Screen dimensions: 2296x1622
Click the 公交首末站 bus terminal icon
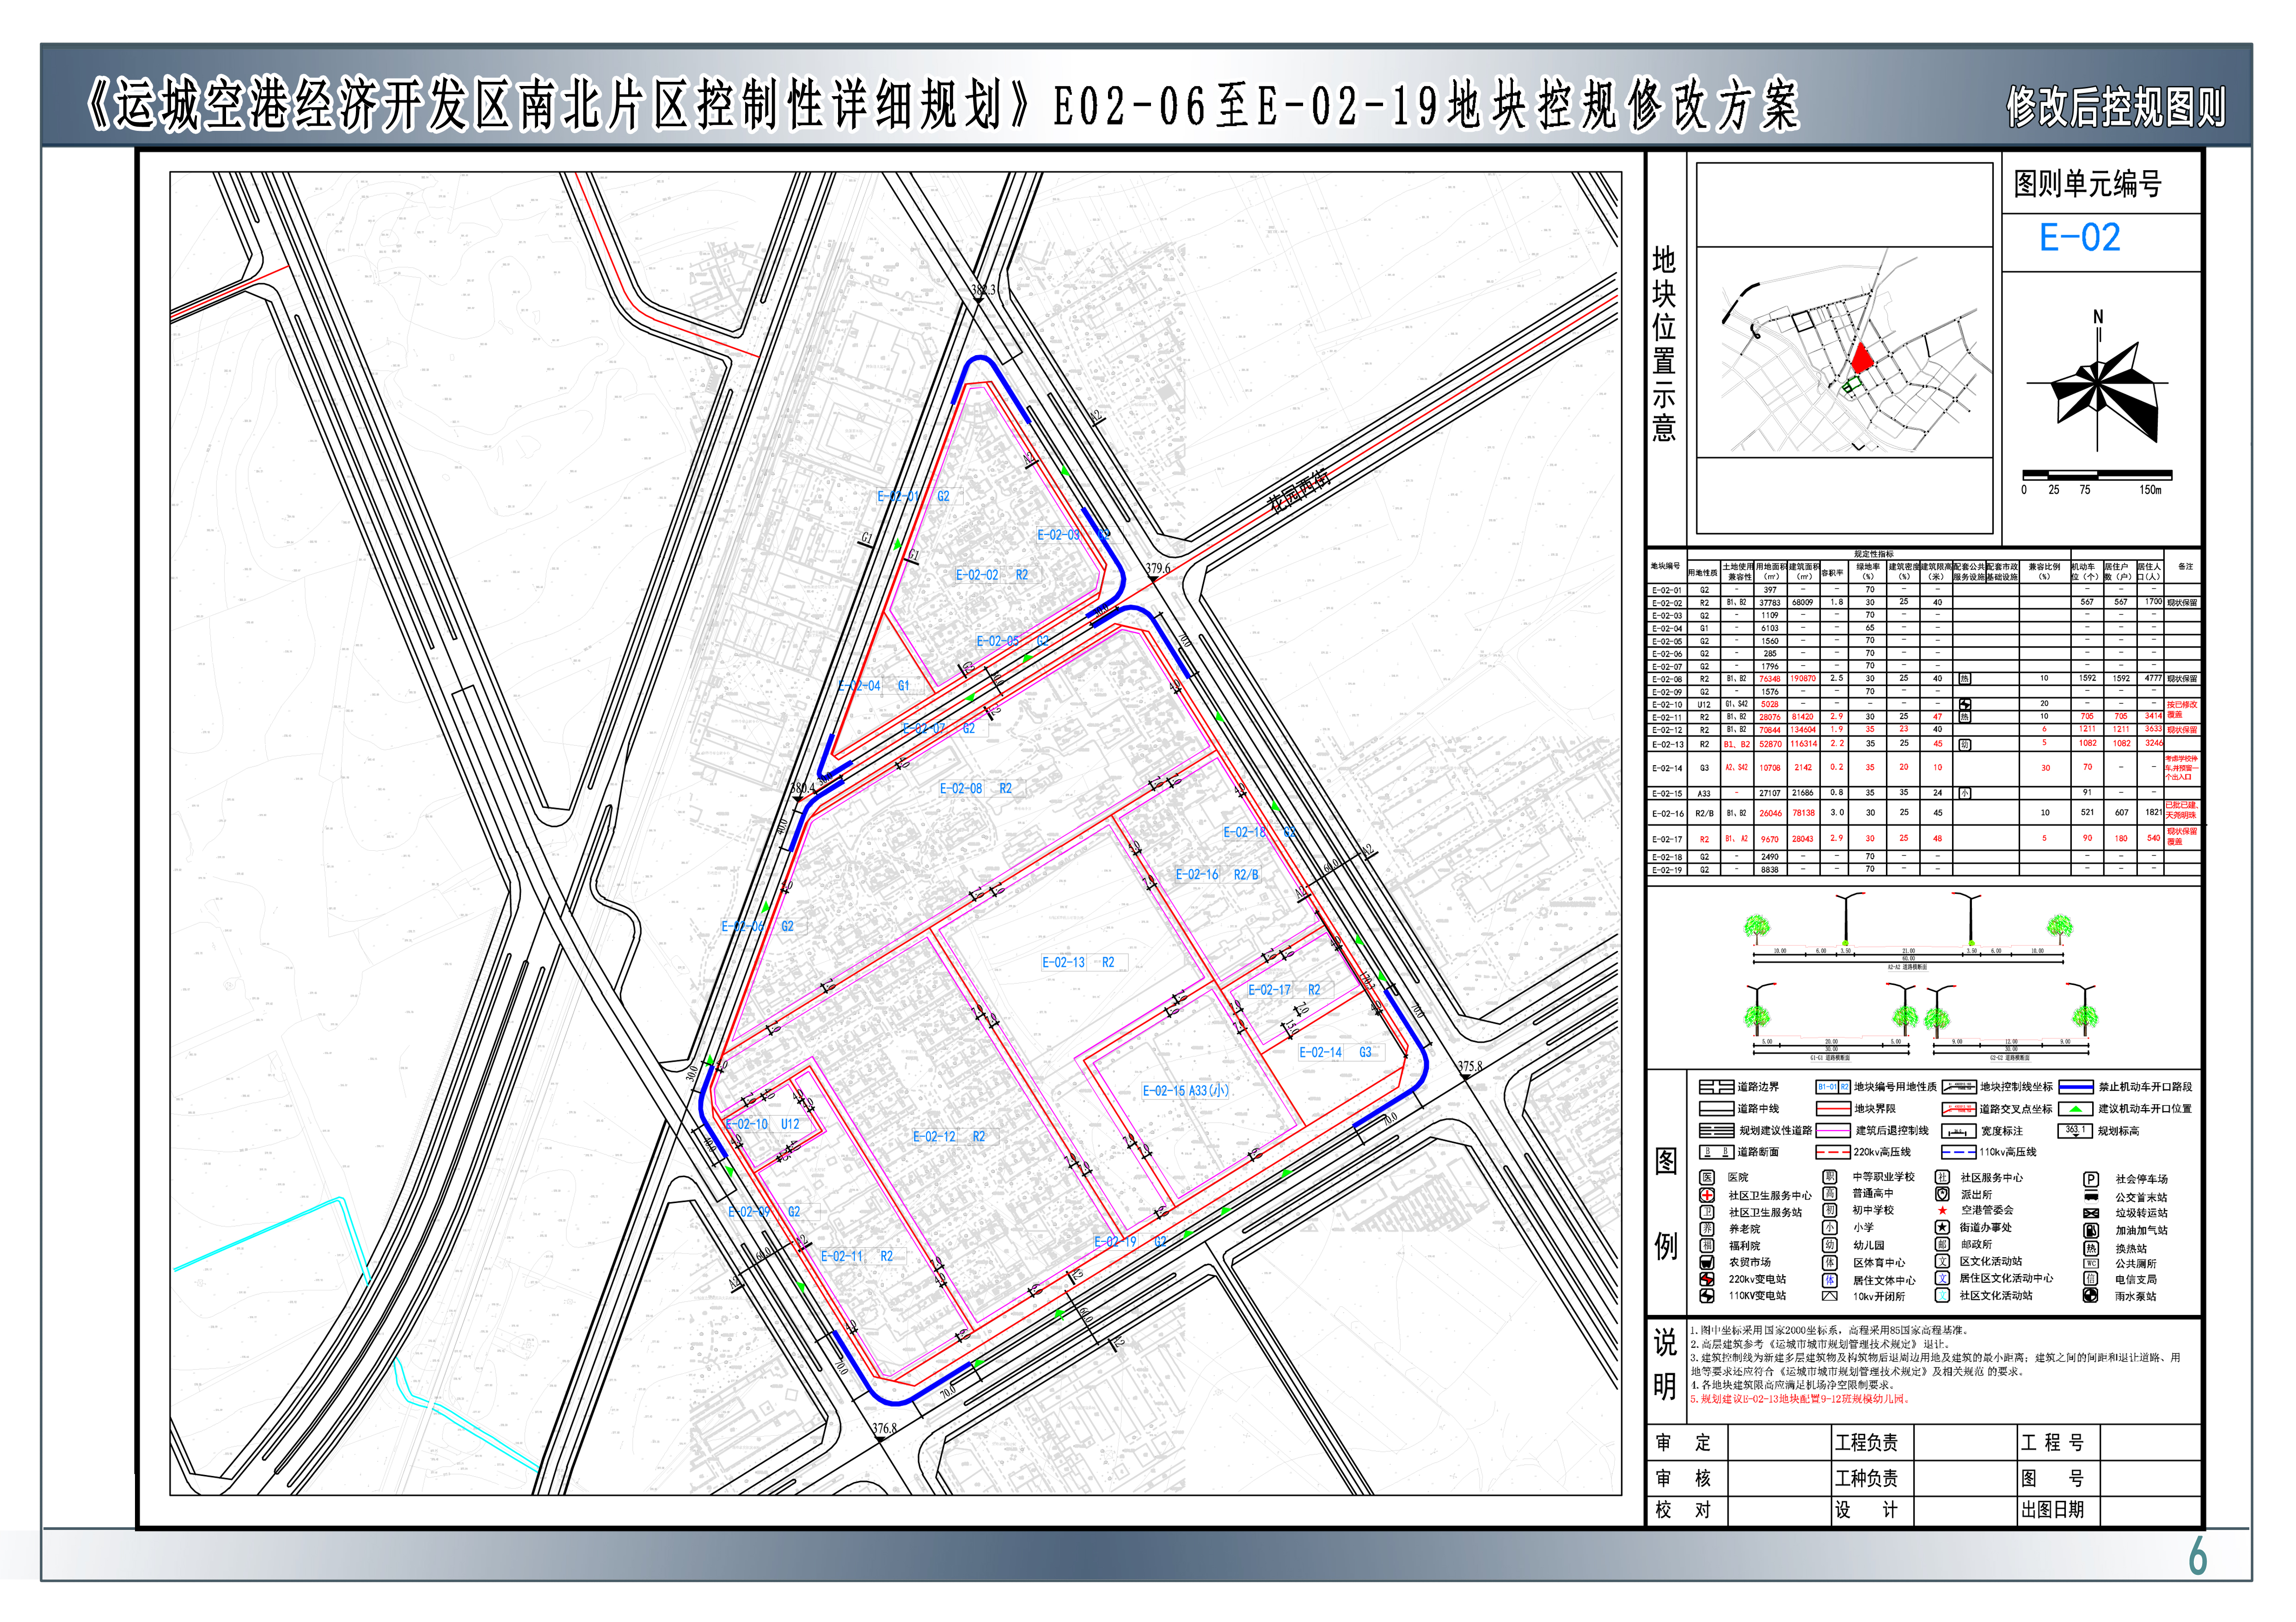pos(2091,1196)
